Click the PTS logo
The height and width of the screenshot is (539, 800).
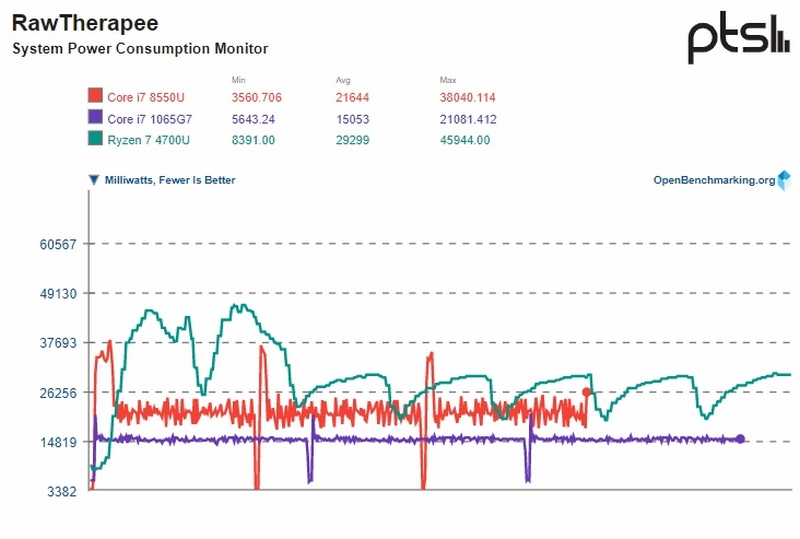(x=739, y=38)
